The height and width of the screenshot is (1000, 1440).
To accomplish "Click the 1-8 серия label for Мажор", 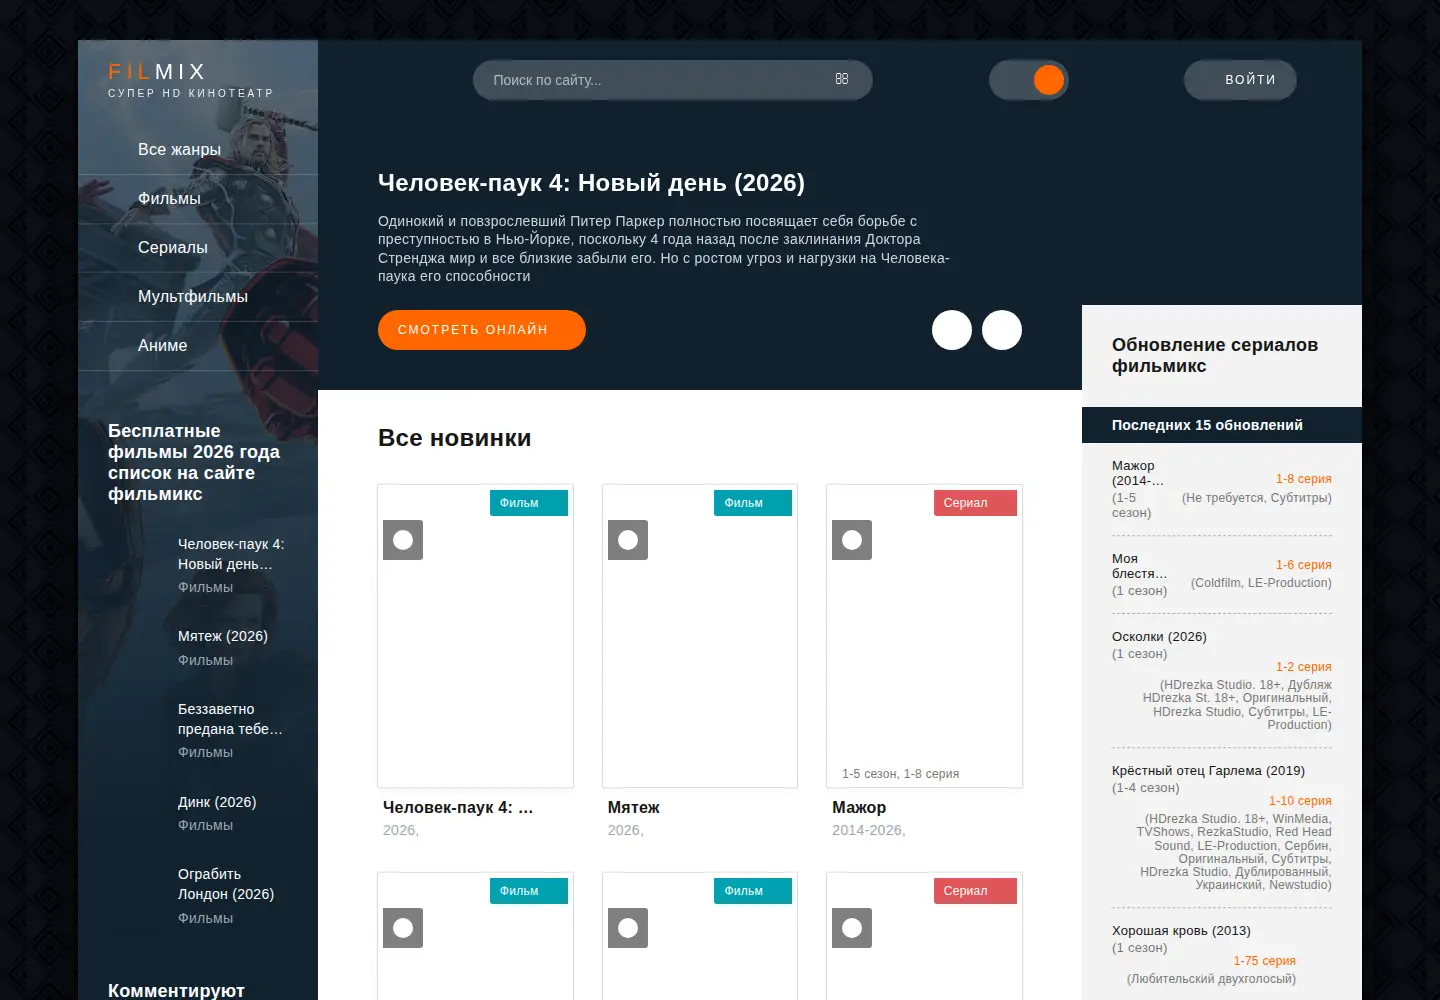I will pyautogui.click(x=1303, y=479).
